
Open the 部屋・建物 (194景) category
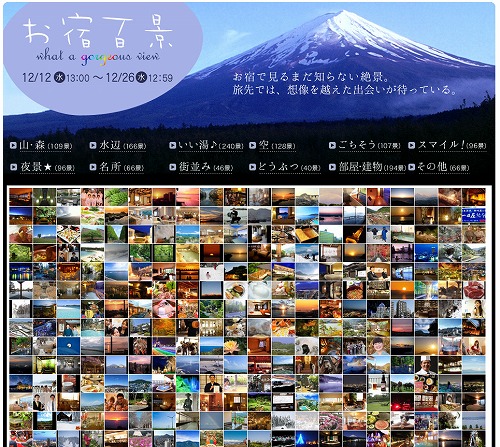click(372, 167)
